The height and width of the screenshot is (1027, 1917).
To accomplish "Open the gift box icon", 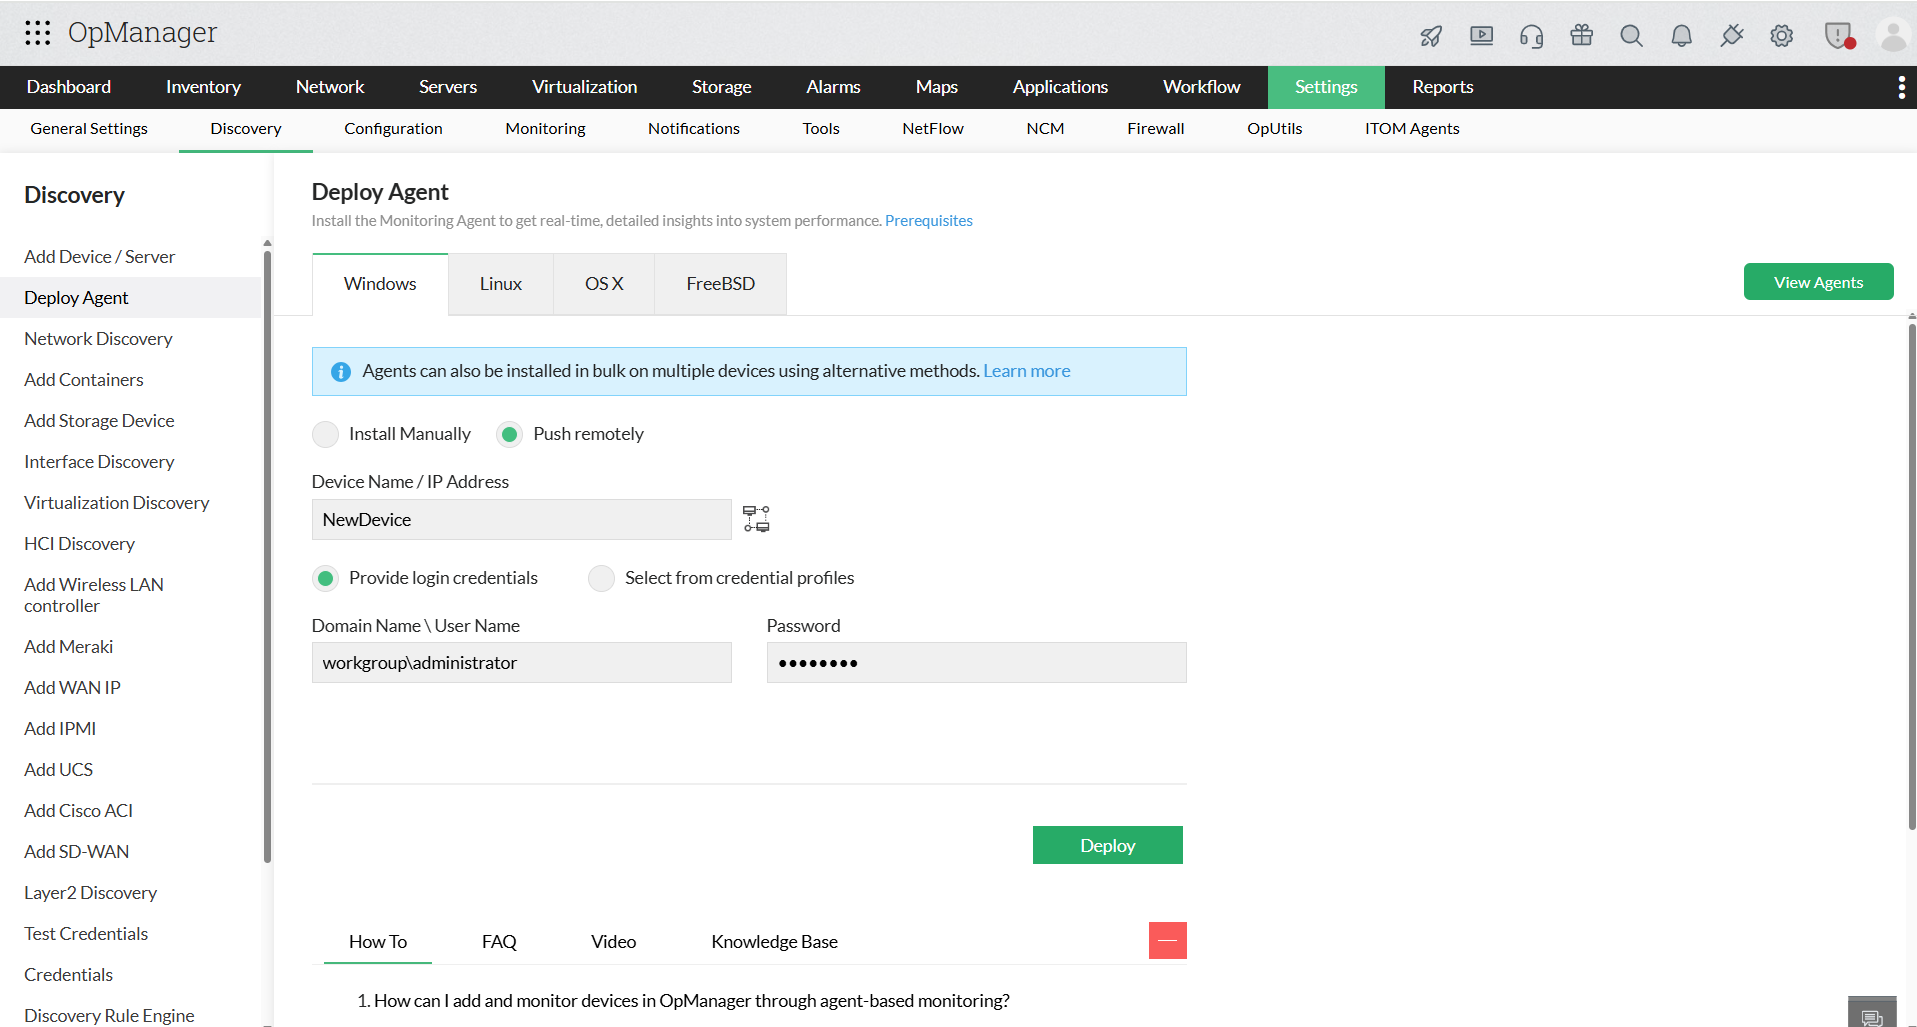I will coord(1581,36).
